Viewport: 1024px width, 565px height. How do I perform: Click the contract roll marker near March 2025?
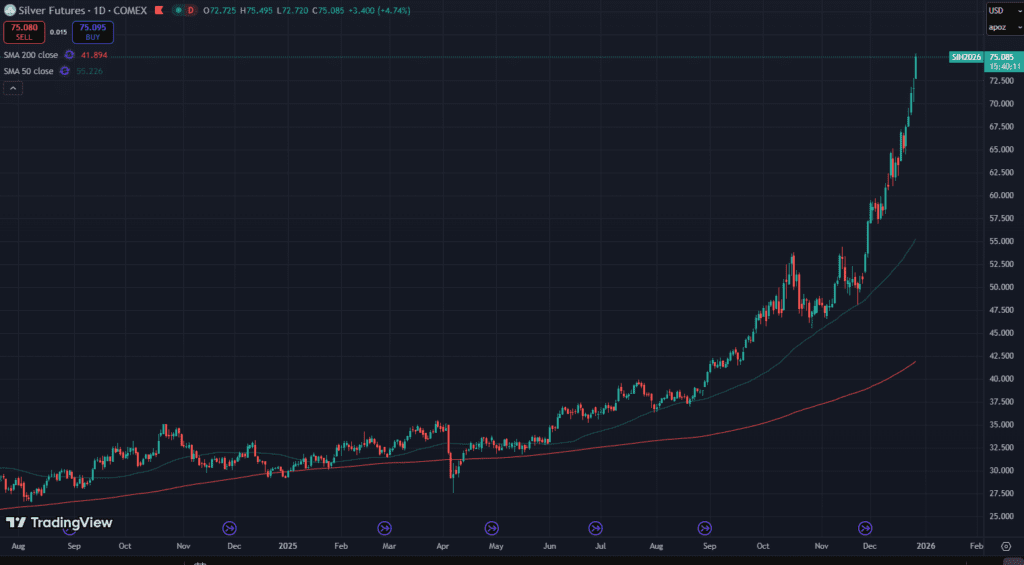[x=385, y=528]
